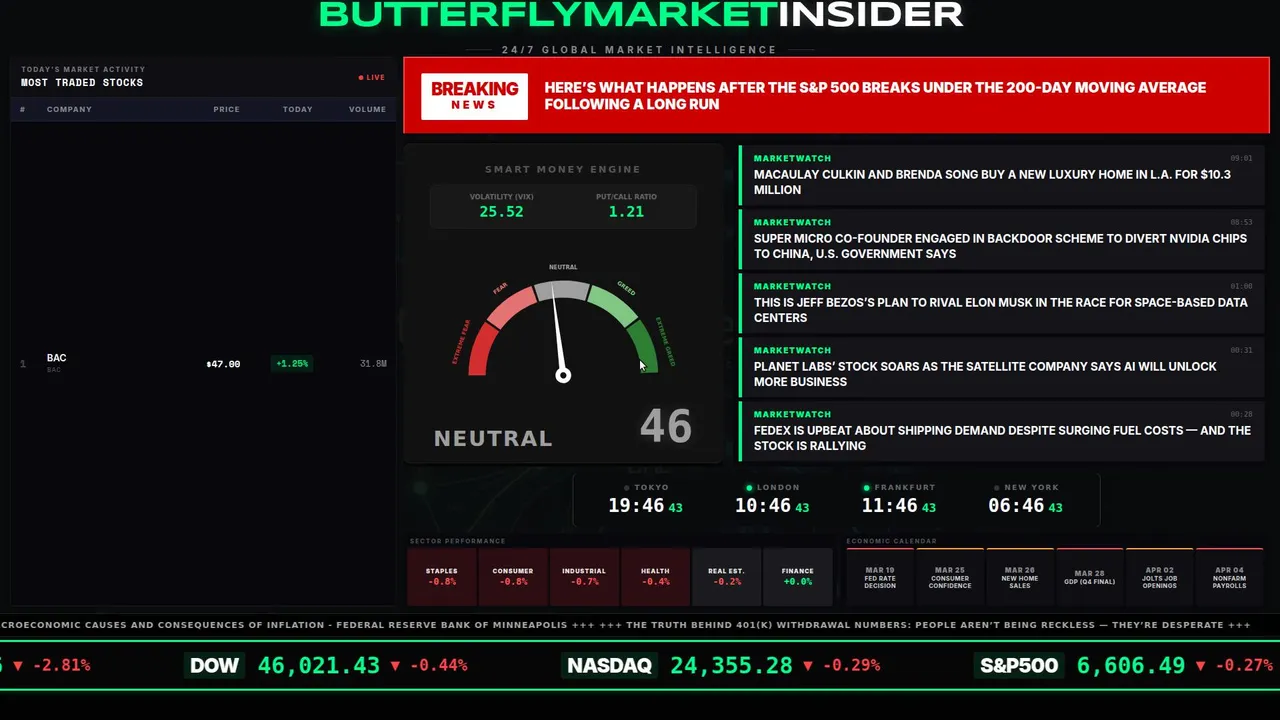Screen dimensions: 1280x720
Task: Click the NASDAQ down-arrow indicator
Action: (807, 666)
